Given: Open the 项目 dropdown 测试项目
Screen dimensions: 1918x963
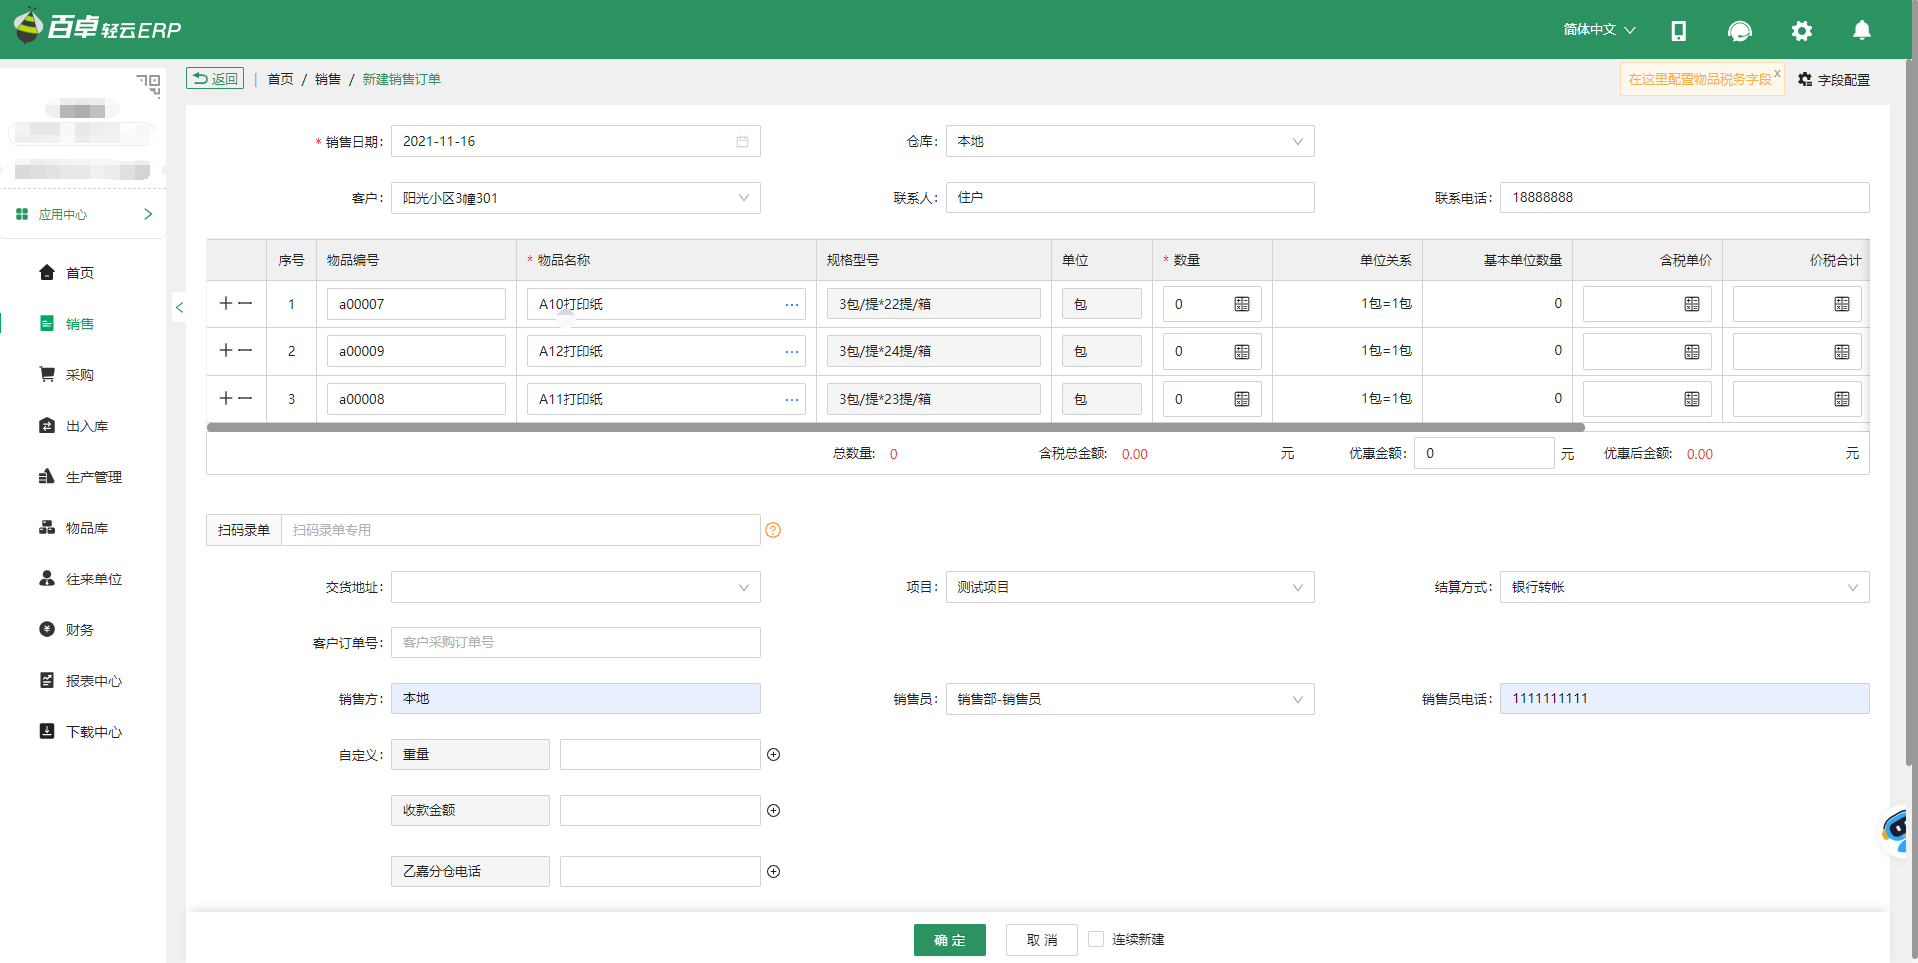Looking at the screenshot, I should click(x=1130, y=587).
